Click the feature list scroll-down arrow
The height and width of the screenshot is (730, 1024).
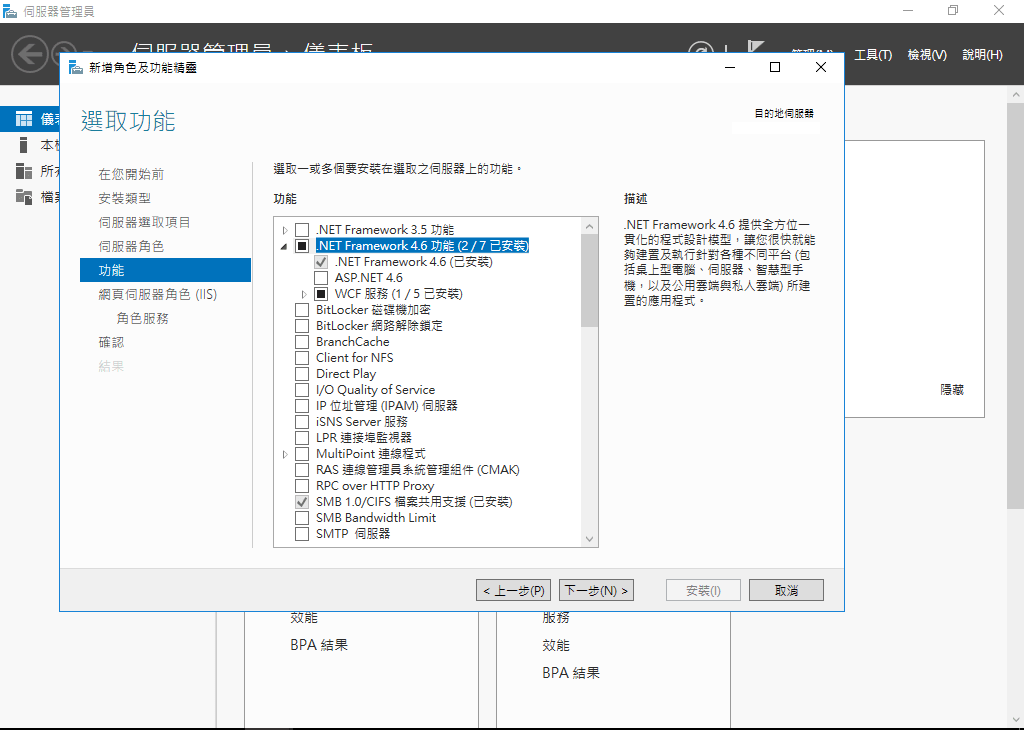pos(589,539)
